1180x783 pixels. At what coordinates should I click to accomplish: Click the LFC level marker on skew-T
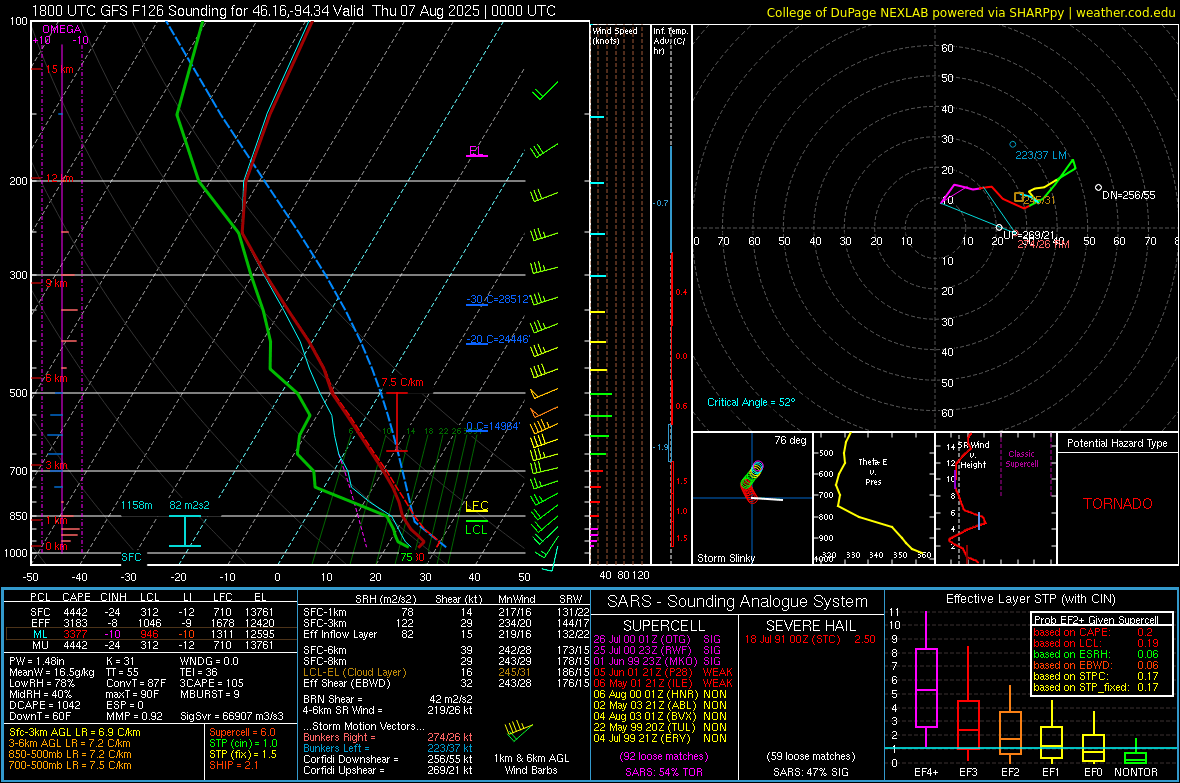476,507
